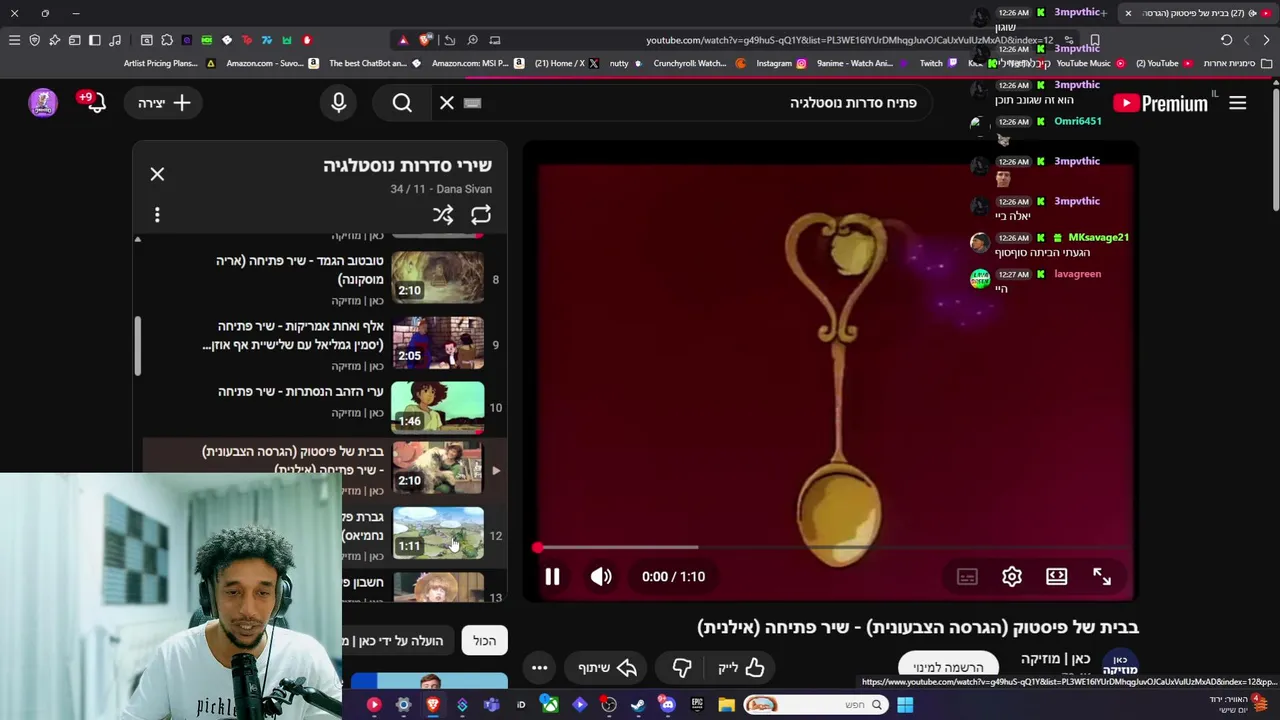Image resolution: width=1280 pixels, height=720 pixels.
Task: Click the YouTube search magnifier
Action: 402,103
